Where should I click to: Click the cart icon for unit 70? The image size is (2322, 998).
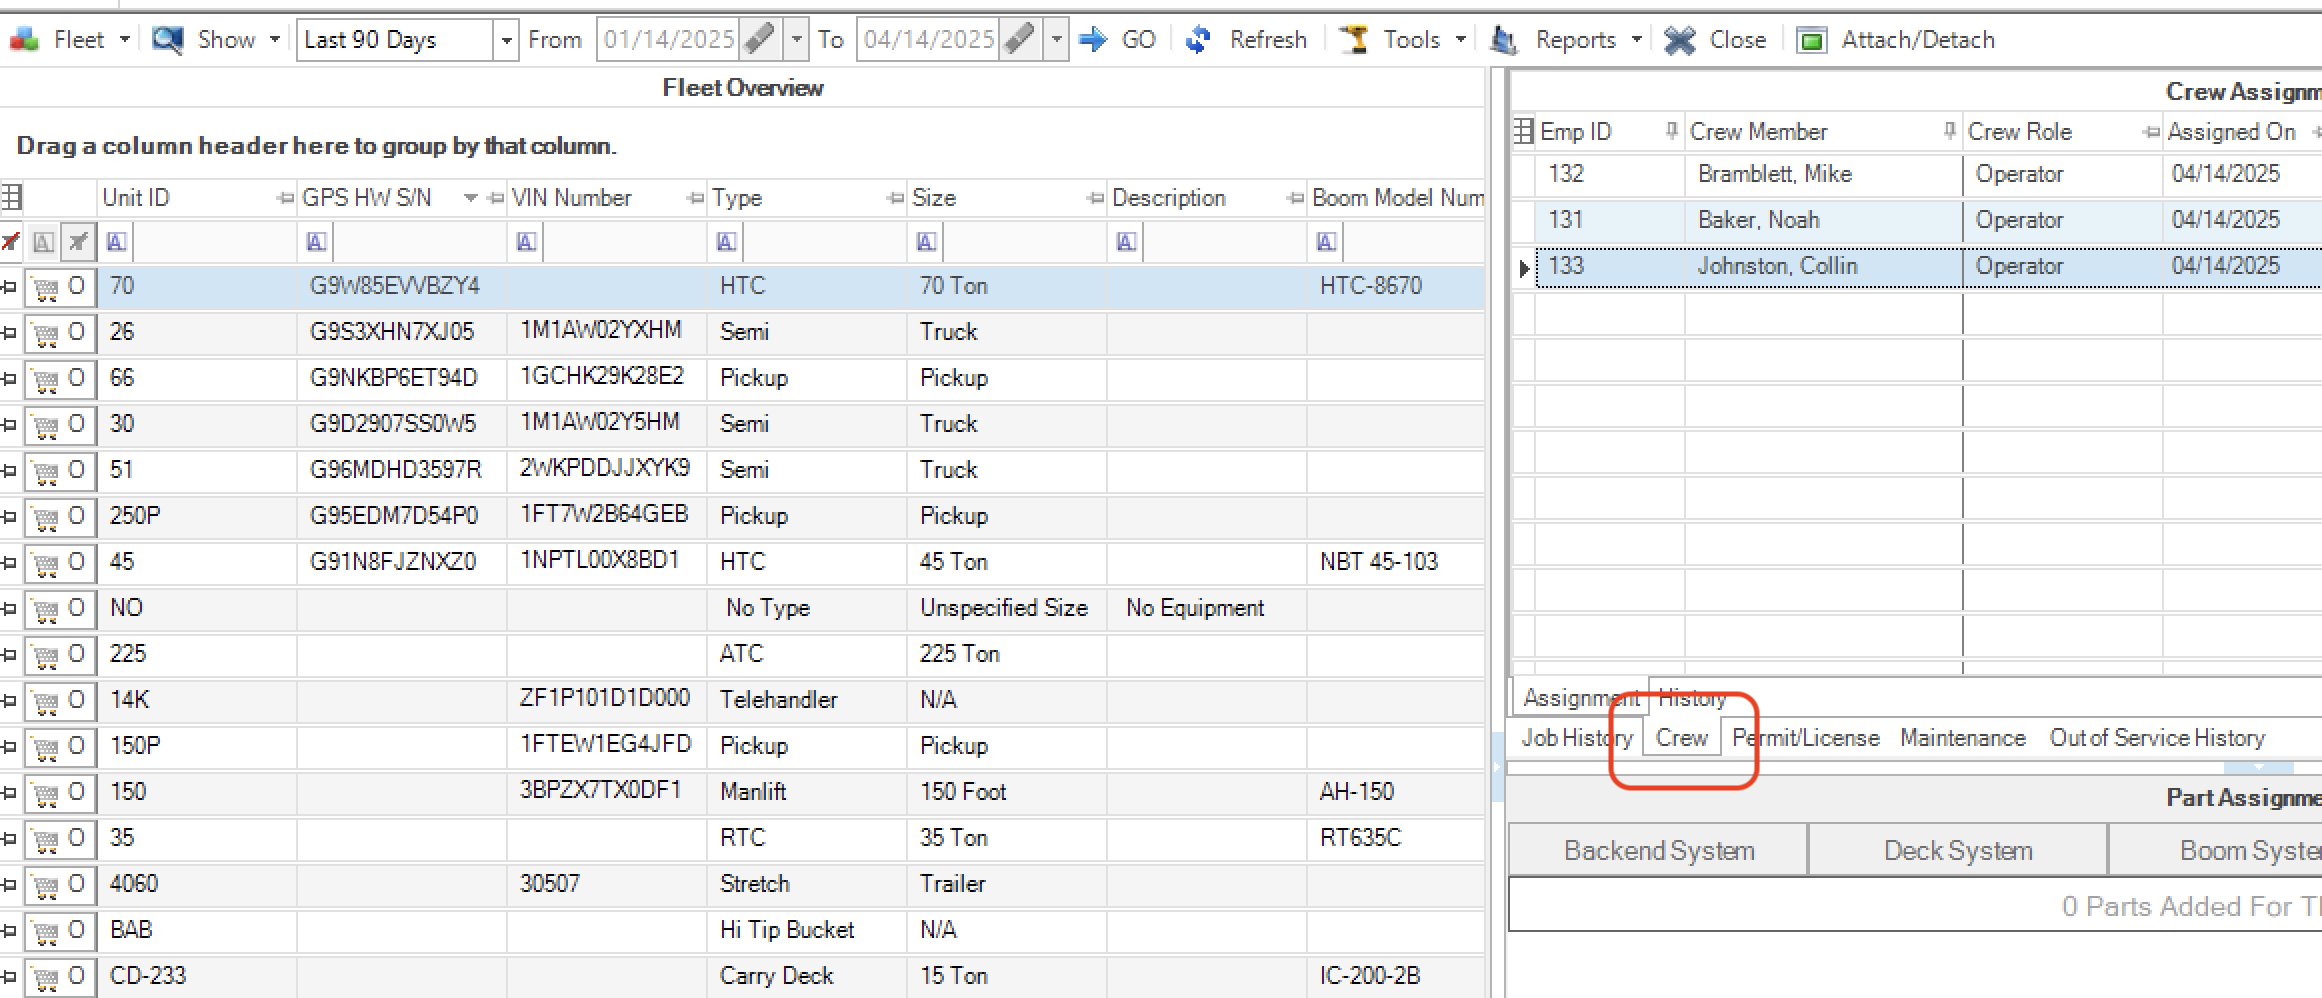tap(45, 288)
